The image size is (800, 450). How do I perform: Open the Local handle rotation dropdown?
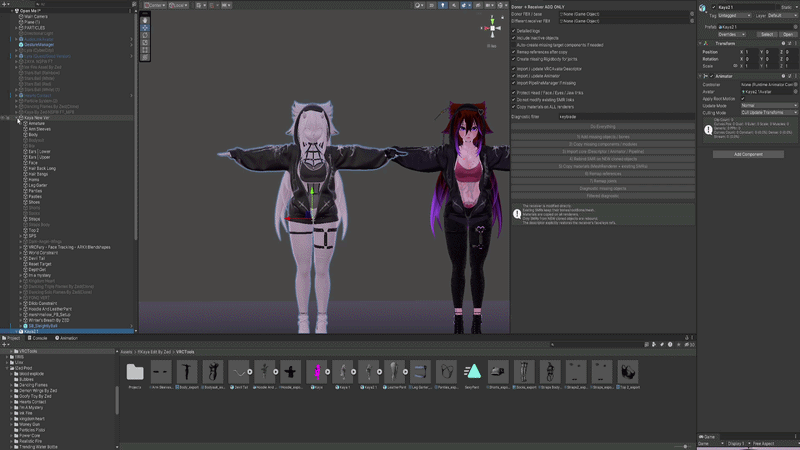point(178,5)
